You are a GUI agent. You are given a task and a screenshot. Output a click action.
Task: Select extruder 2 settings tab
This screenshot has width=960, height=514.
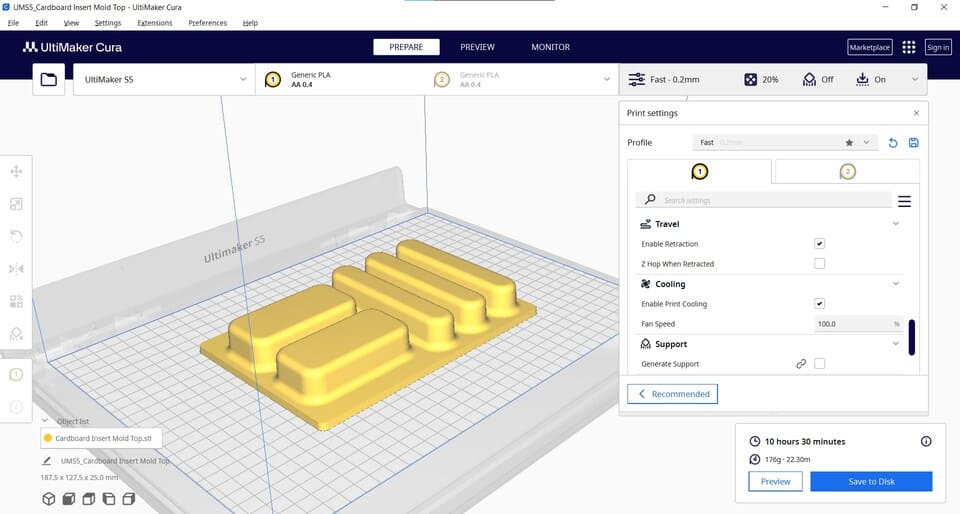pyautogui.click(x=847, y=172)
